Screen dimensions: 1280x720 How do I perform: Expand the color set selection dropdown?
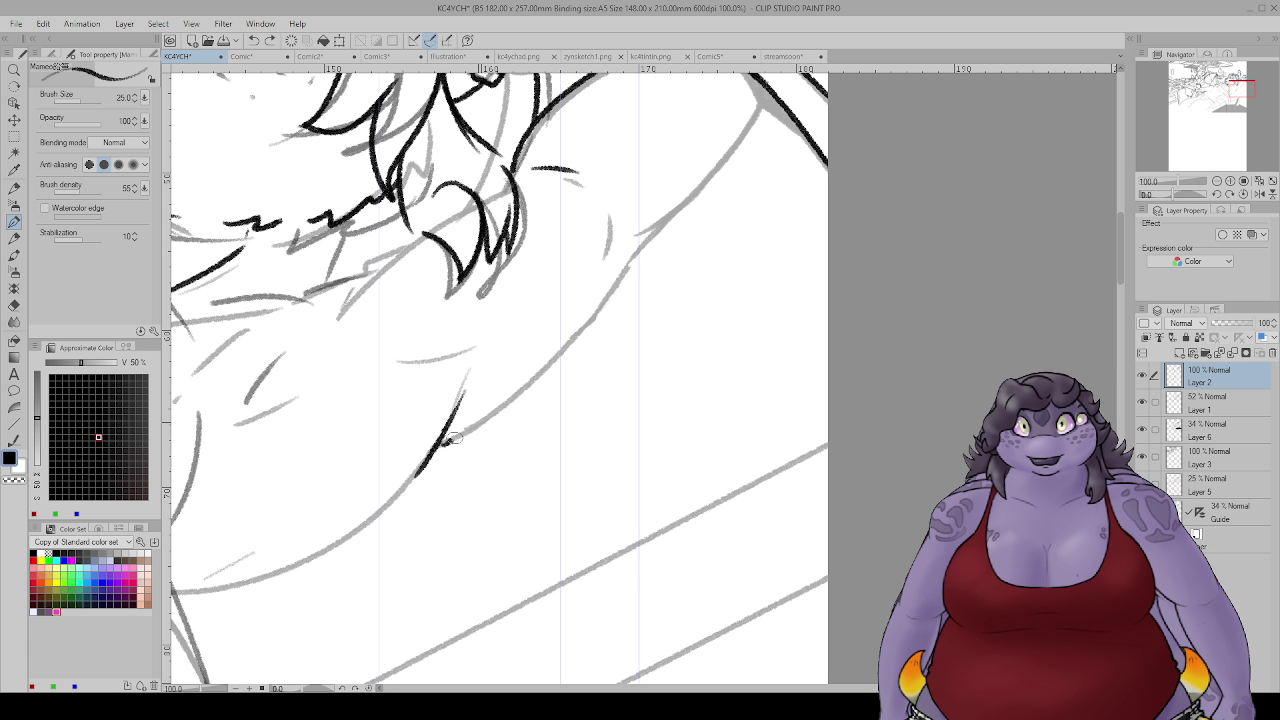127,542
